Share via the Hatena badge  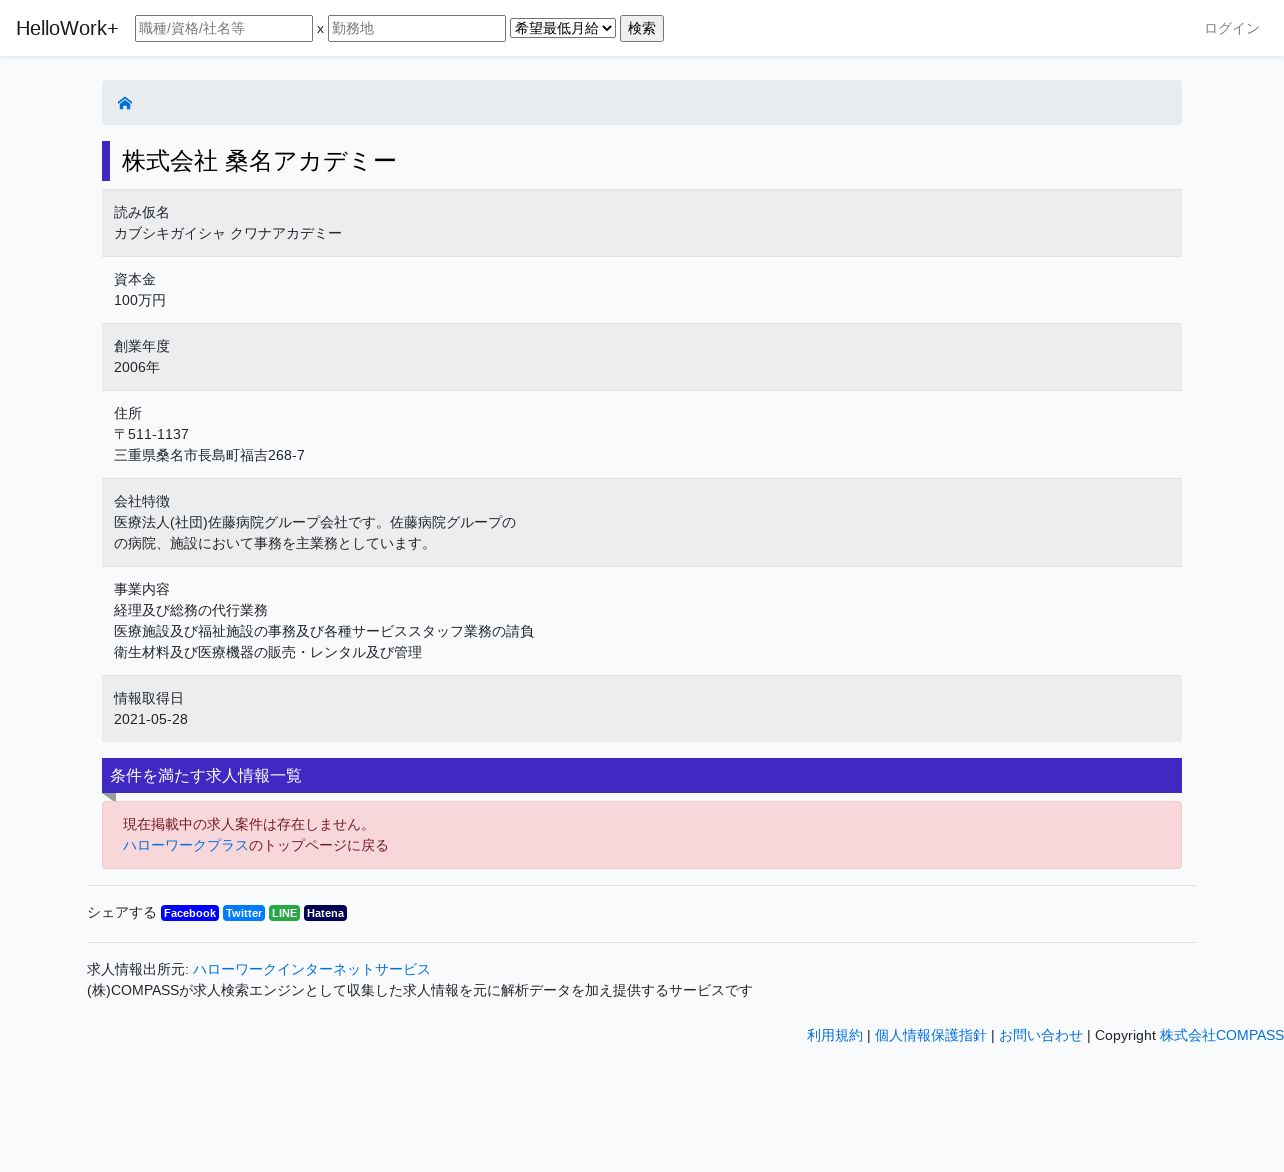click(325, 913)
